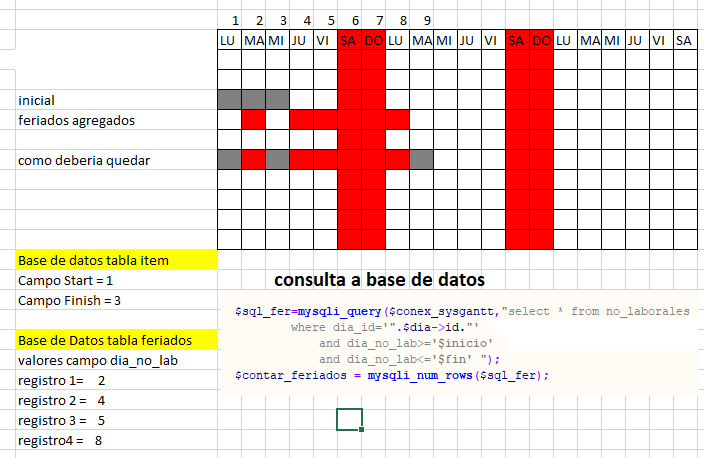
Task: Select column number 5 above the calendar
Action: 326,20
